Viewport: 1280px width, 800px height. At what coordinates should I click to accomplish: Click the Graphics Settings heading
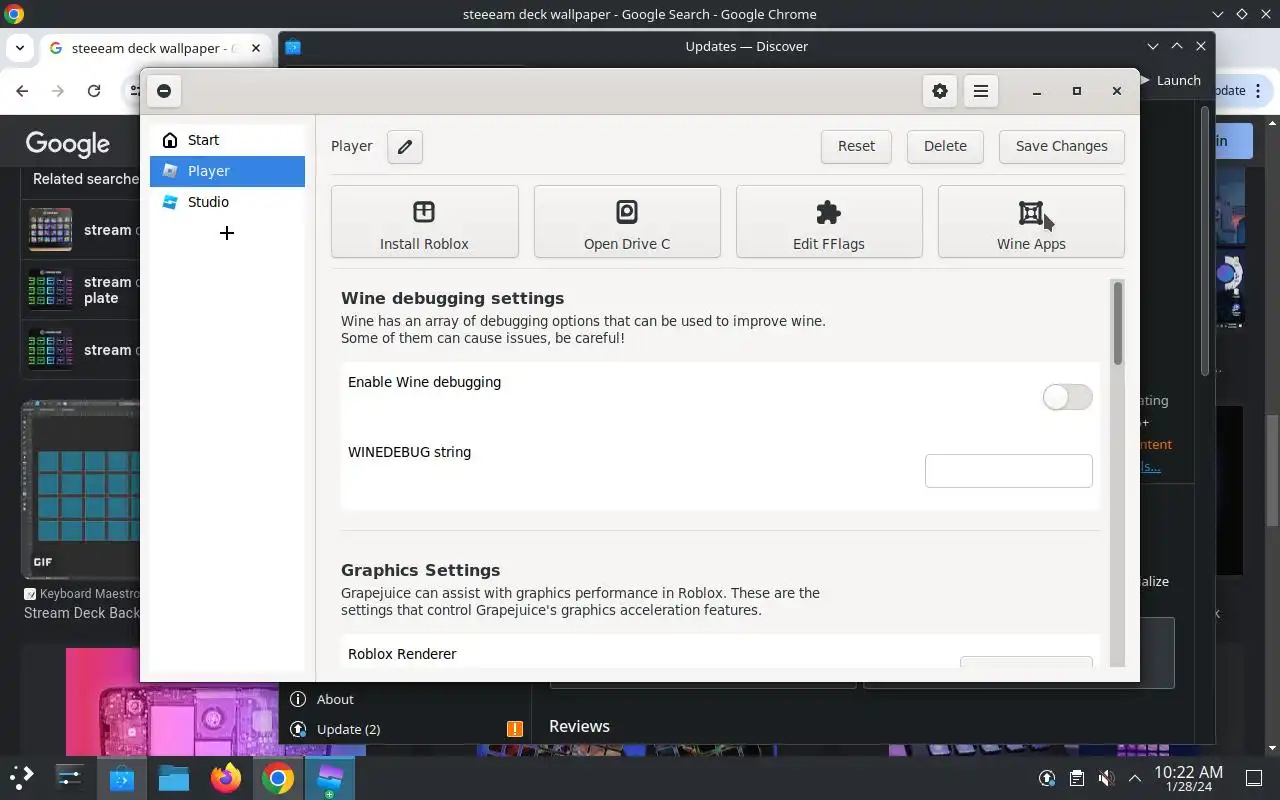point(420,570)
